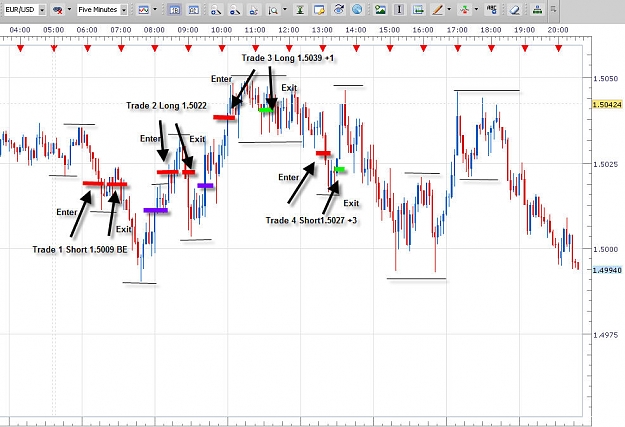Select the 'Trade 4 Short1.5027 +3' label

click(311, 220)
